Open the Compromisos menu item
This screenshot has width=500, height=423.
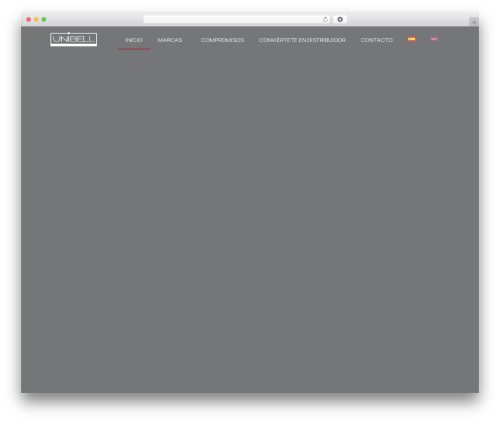[222, 40]
